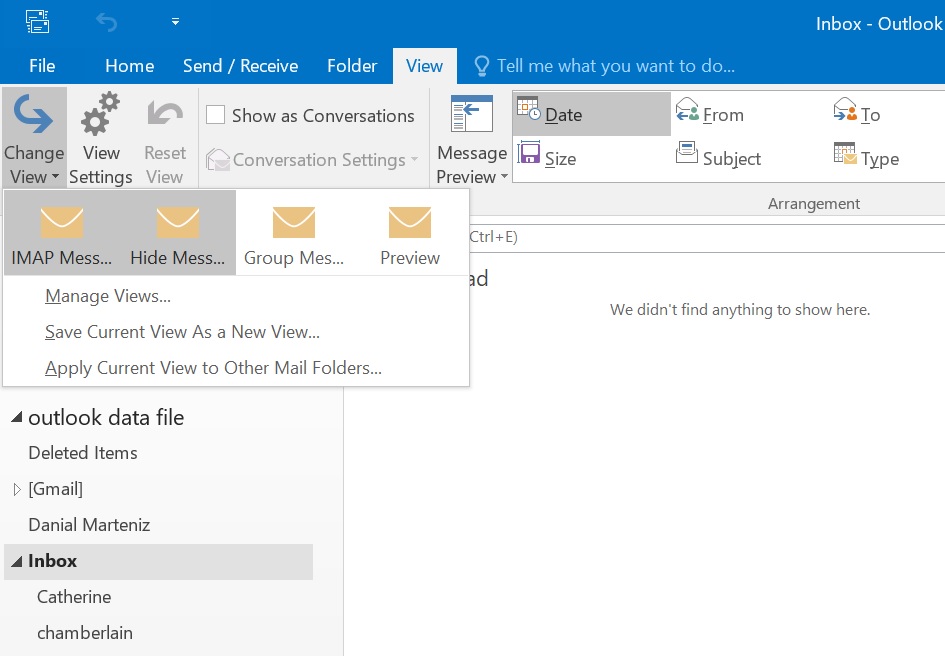Arrange messages by Size
Viewport: 945px width, 656px height.
[x=547, y=158]
